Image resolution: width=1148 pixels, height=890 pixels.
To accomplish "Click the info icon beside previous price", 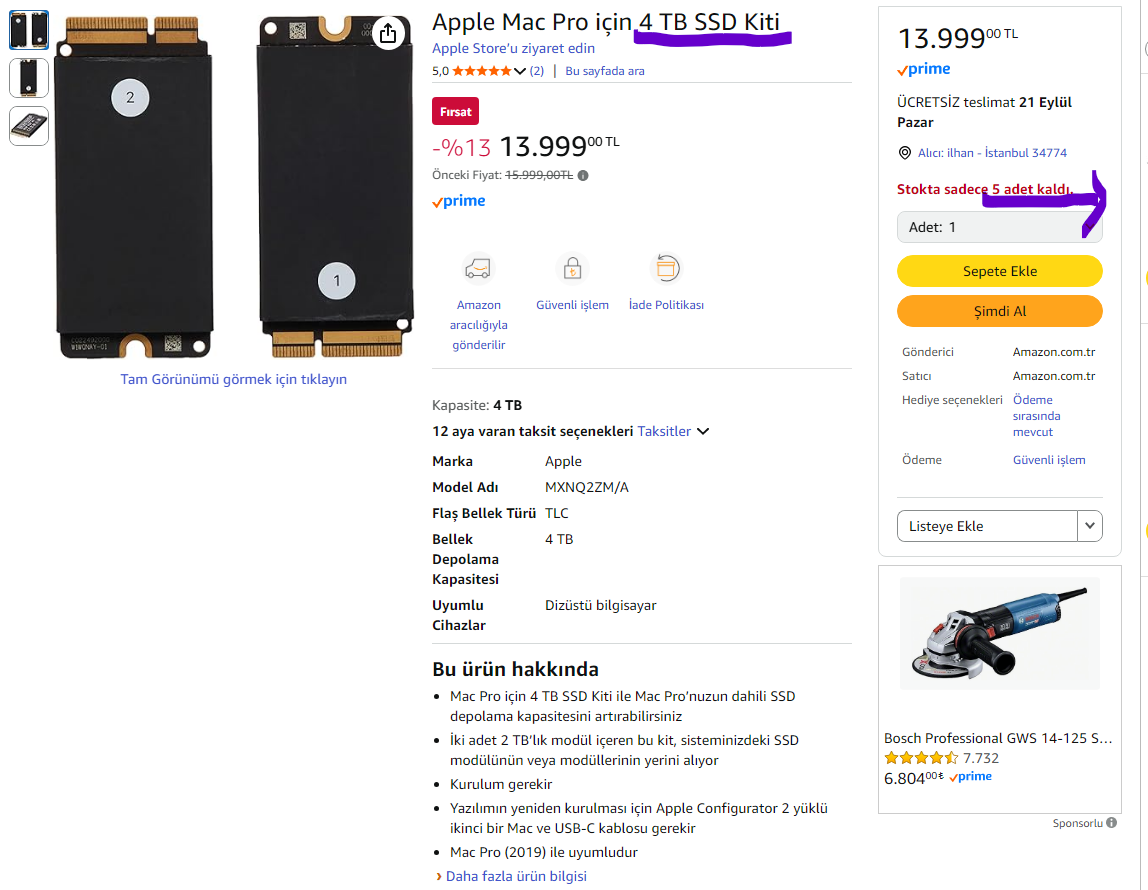I will [x=583, y=175].
